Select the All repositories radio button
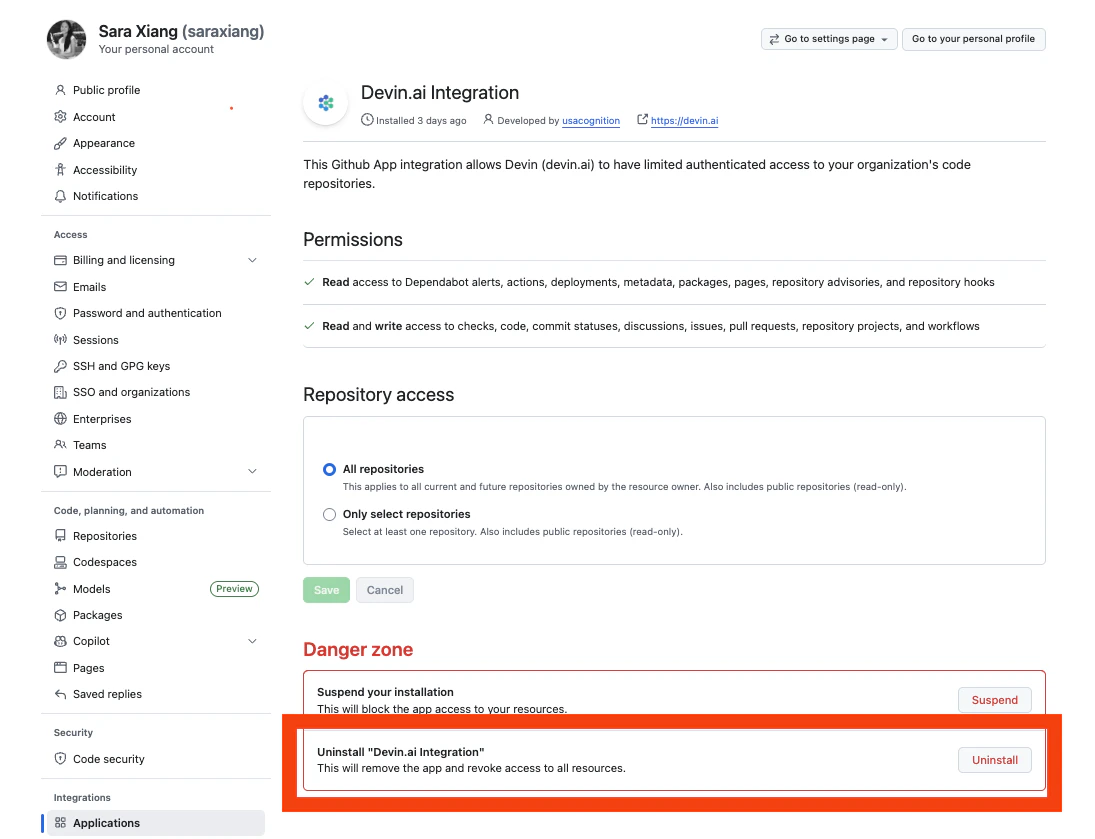 pyautogui.click(x=329, y=469)
